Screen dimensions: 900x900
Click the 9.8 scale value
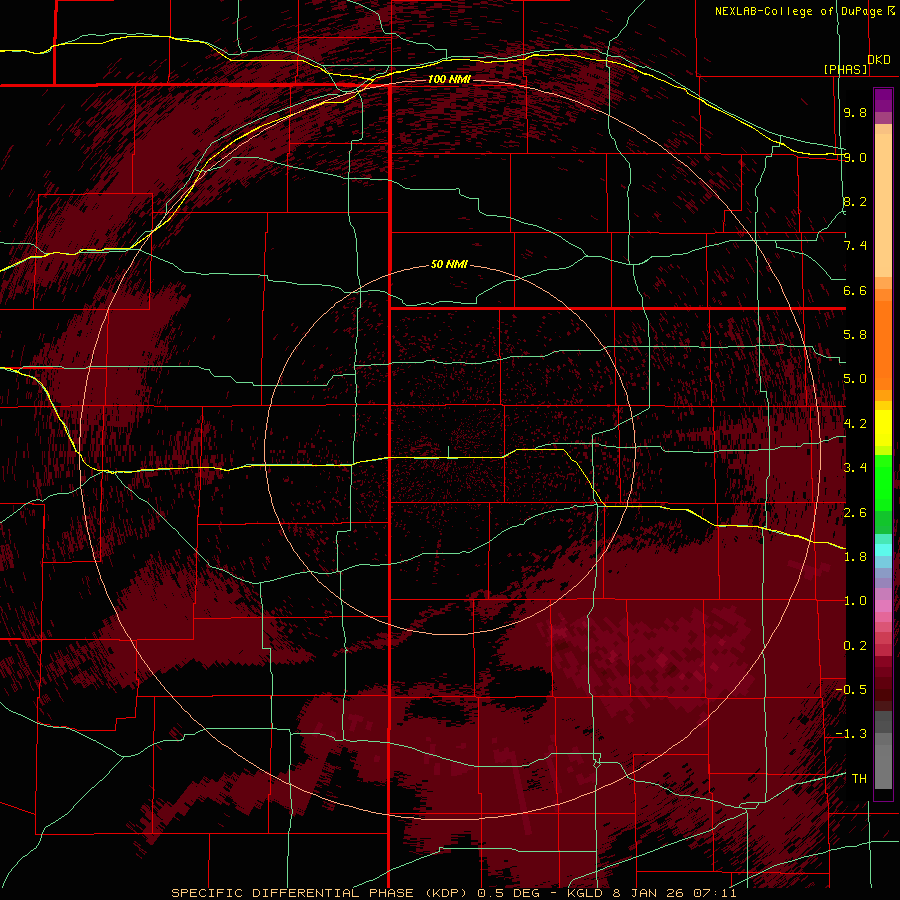(x=855, y=112)
